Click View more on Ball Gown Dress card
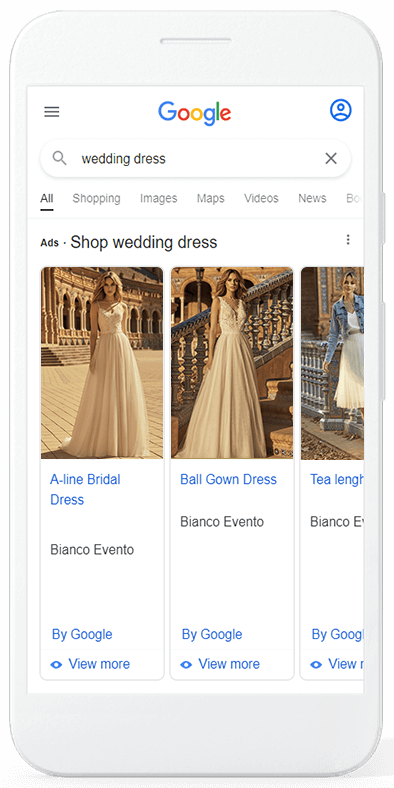This screenshot has height=788, width=394. (x=229, y=664)
